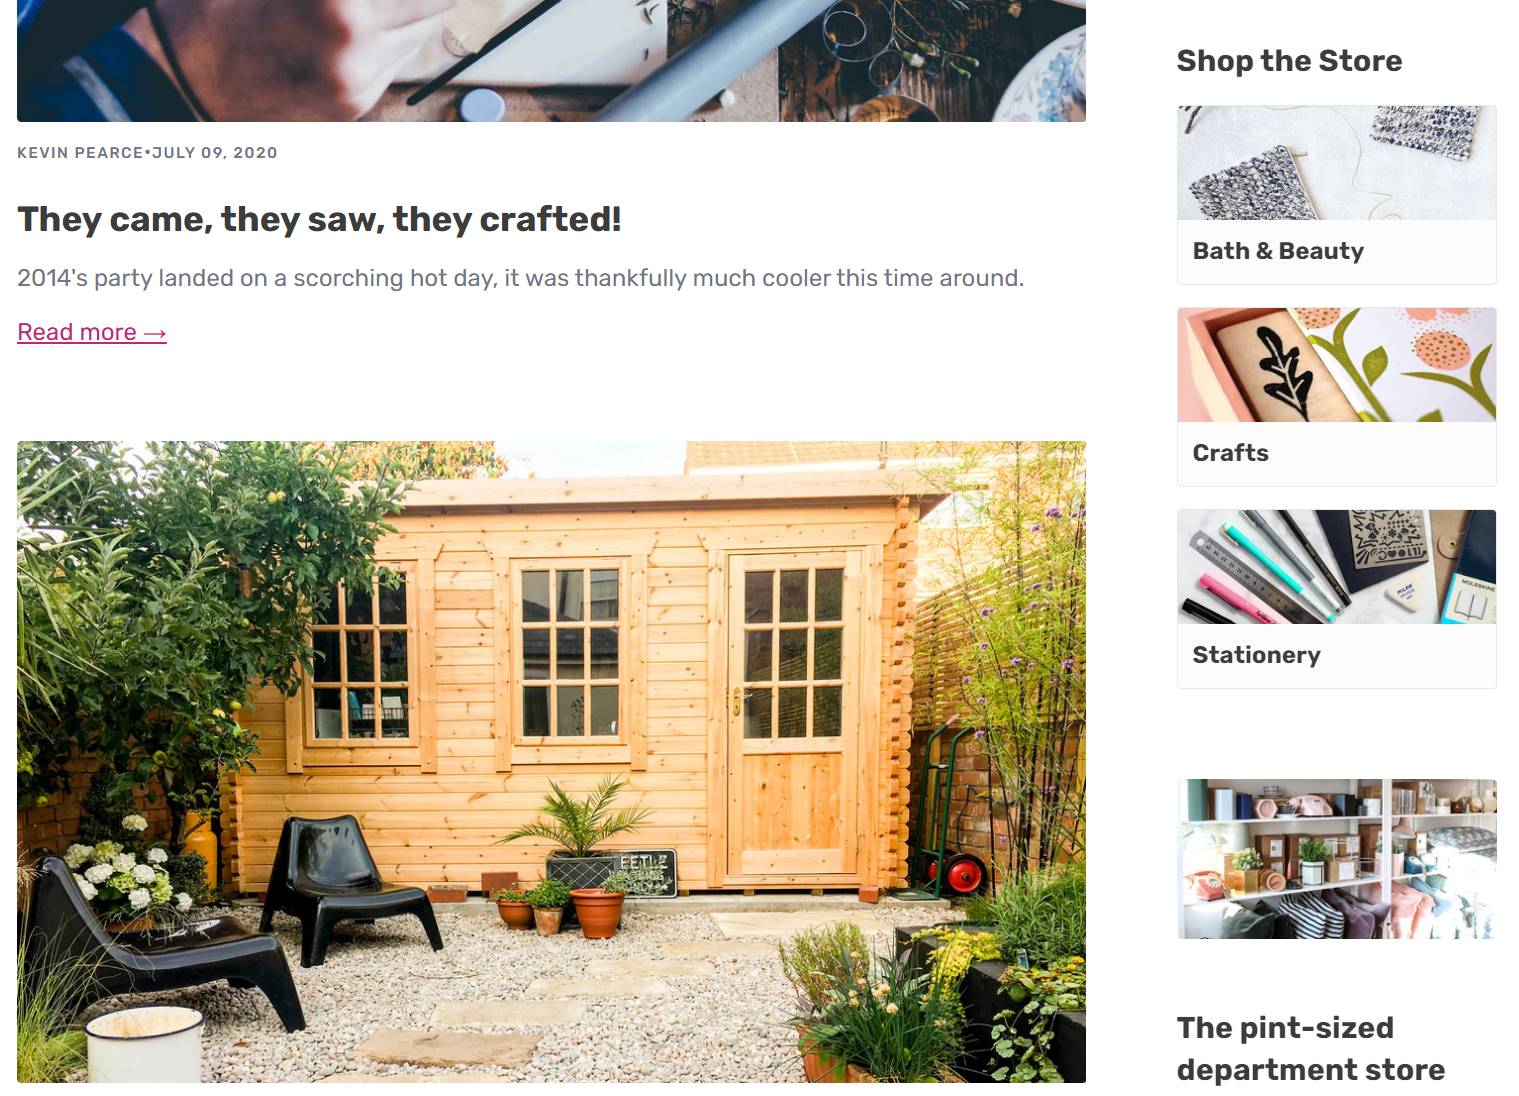Viewport: 1519px width, 1096px height.
Task: Click the July 09, 2020 post date
Action: (215, 153)
